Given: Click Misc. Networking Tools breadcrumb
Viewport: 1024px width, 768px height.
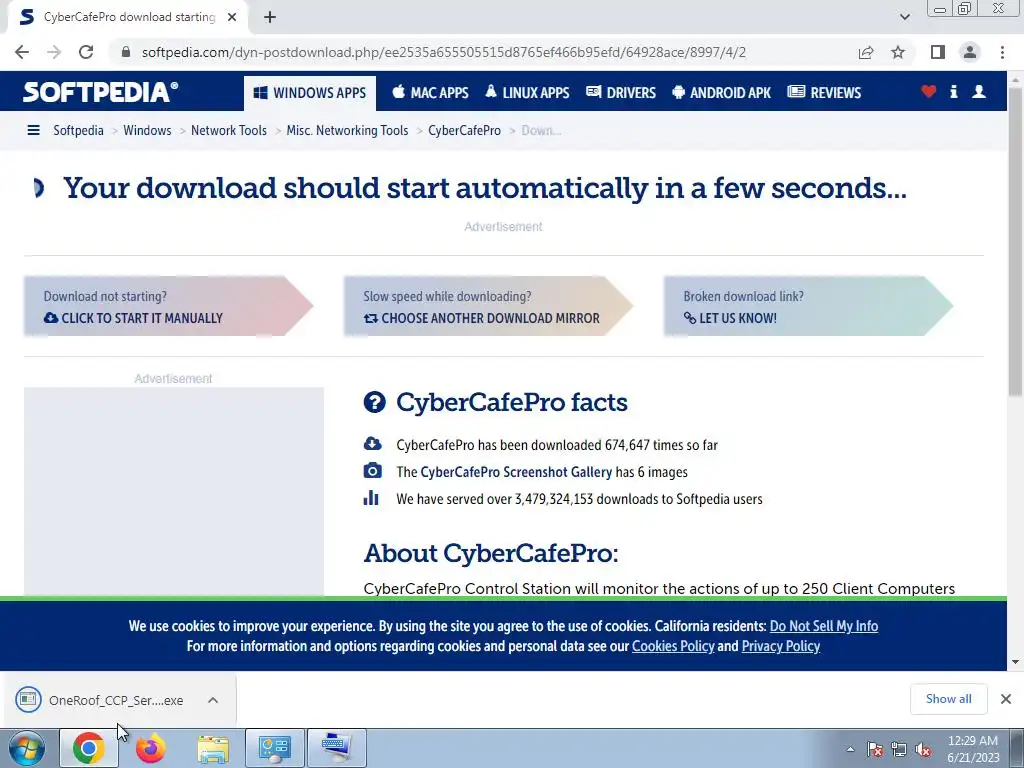Looking at the screenshot, I should click(x=347, y=131).
